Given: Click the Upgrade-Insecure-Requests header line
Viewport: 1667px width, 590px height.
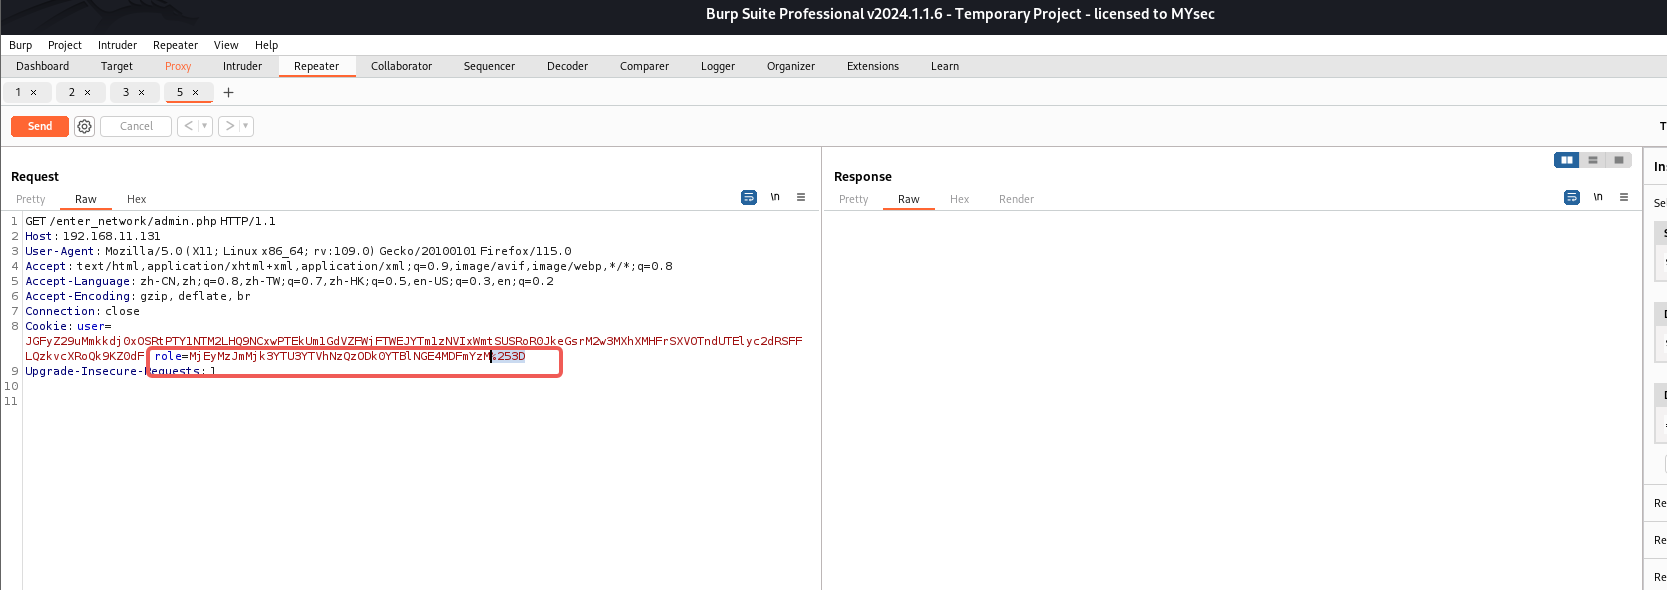Looking at the screenshot, I should coord(120,371).
